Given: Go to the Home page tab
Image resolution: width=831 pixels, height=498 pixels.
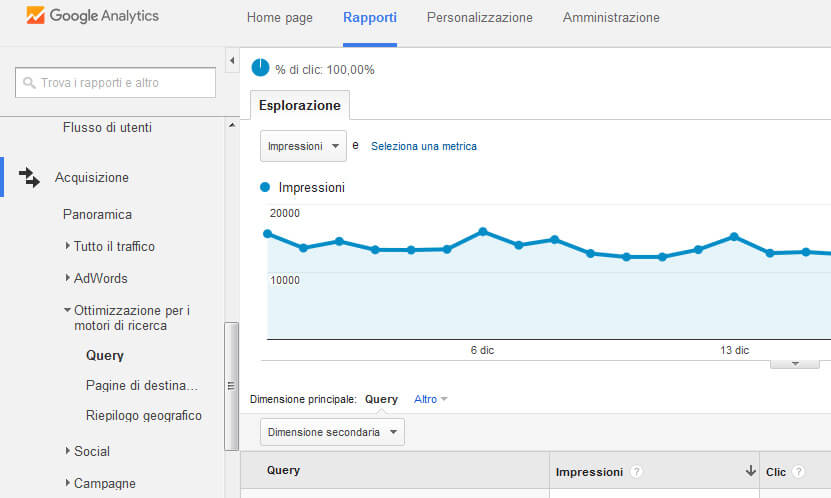Looking at the screenshot, I should click(x=279, y=17).
